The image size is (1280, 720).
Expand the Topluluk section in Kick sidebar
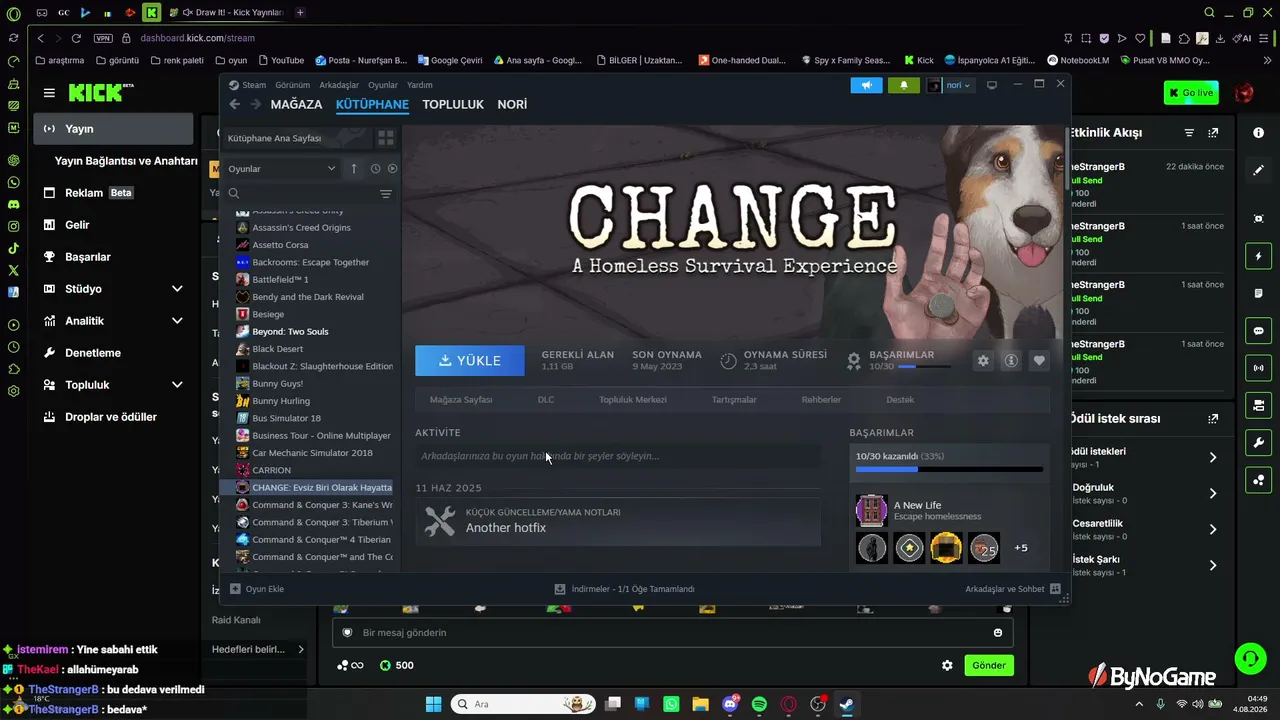click(x=177, y=385)
